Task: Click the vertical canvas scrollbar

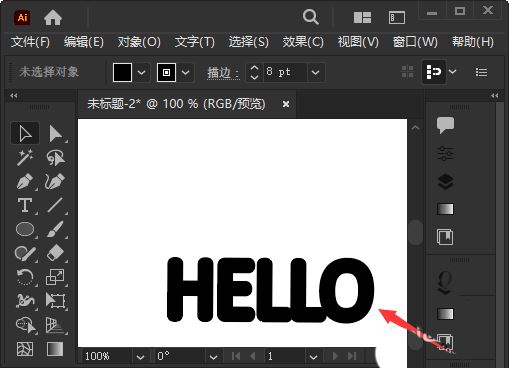Action: point(415,232)
